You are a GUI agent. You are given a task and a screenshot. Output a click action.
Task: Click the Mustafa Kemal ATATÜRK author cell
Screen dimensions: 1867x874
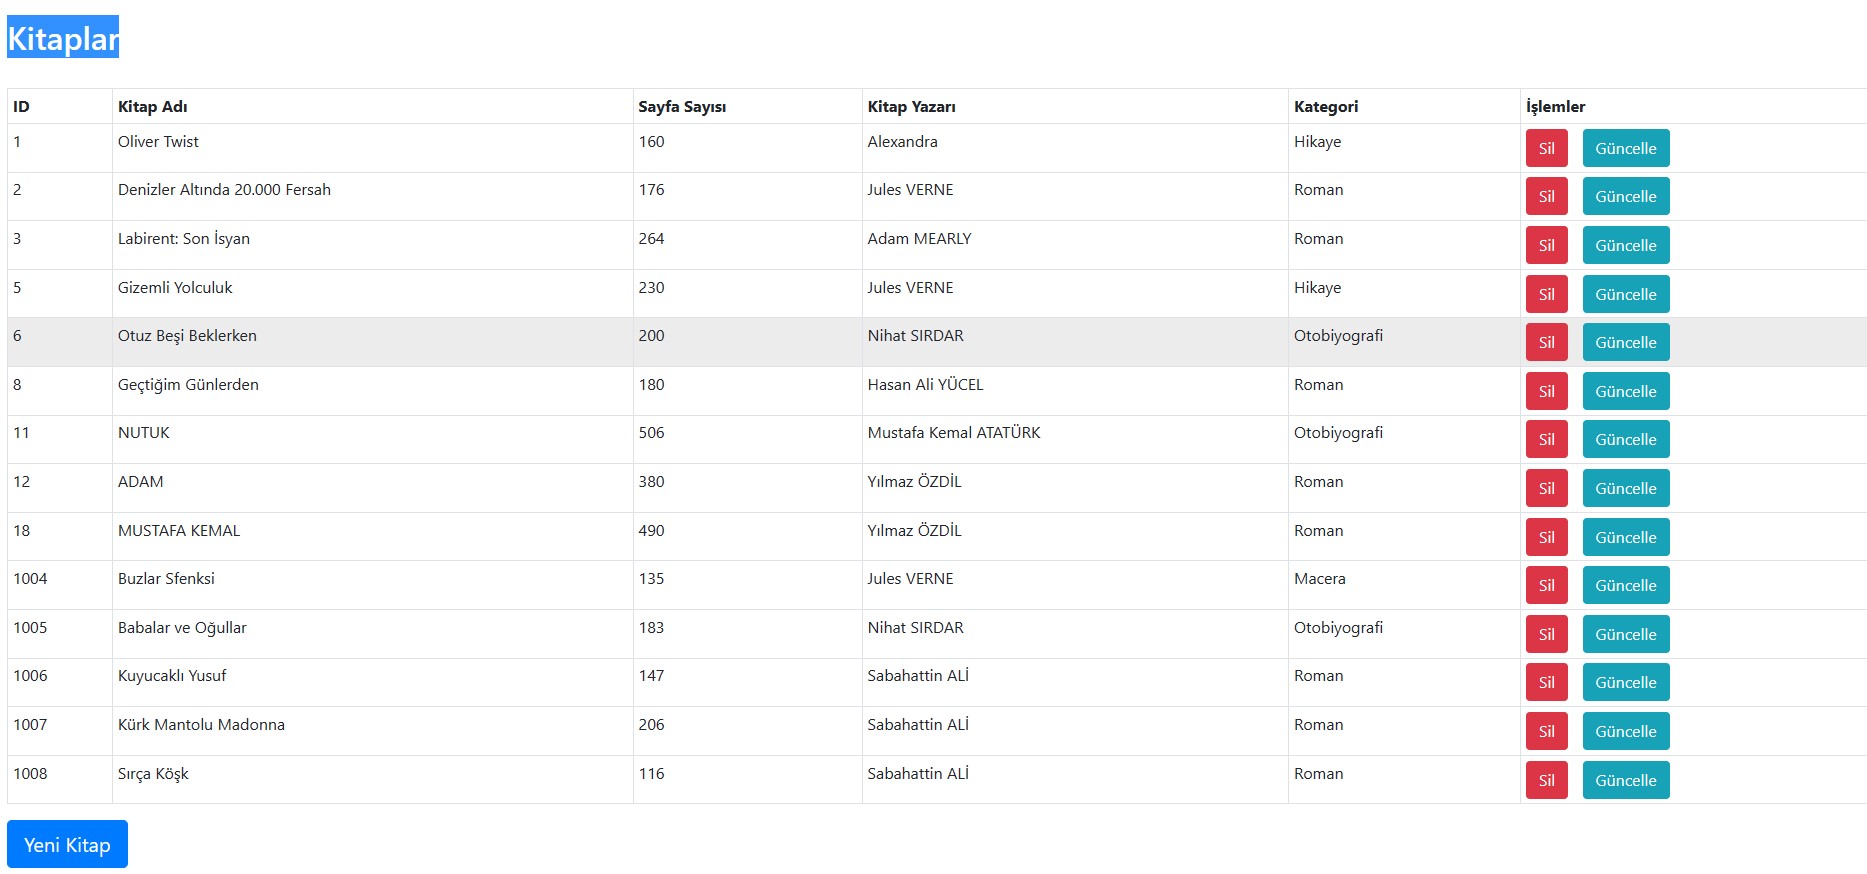[953, 433]
